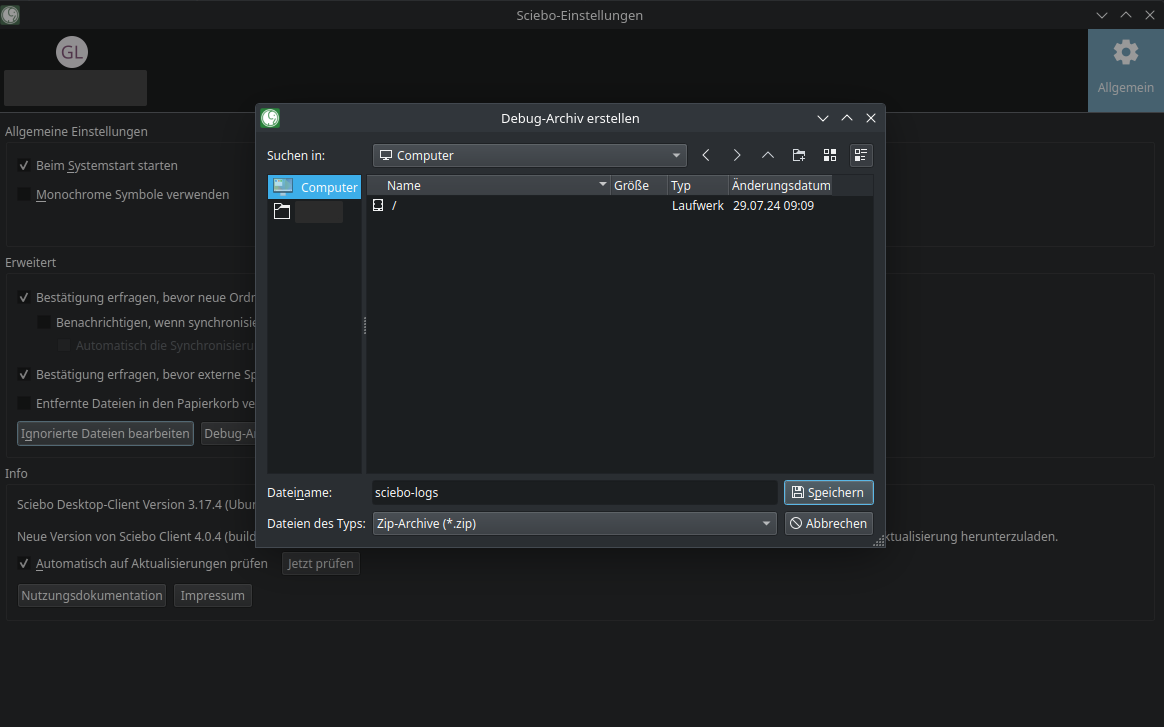Screen dimensions: 1164x727
Task: Sort by the Änderungsdatum column header
Action: click(x=780, y=185)
